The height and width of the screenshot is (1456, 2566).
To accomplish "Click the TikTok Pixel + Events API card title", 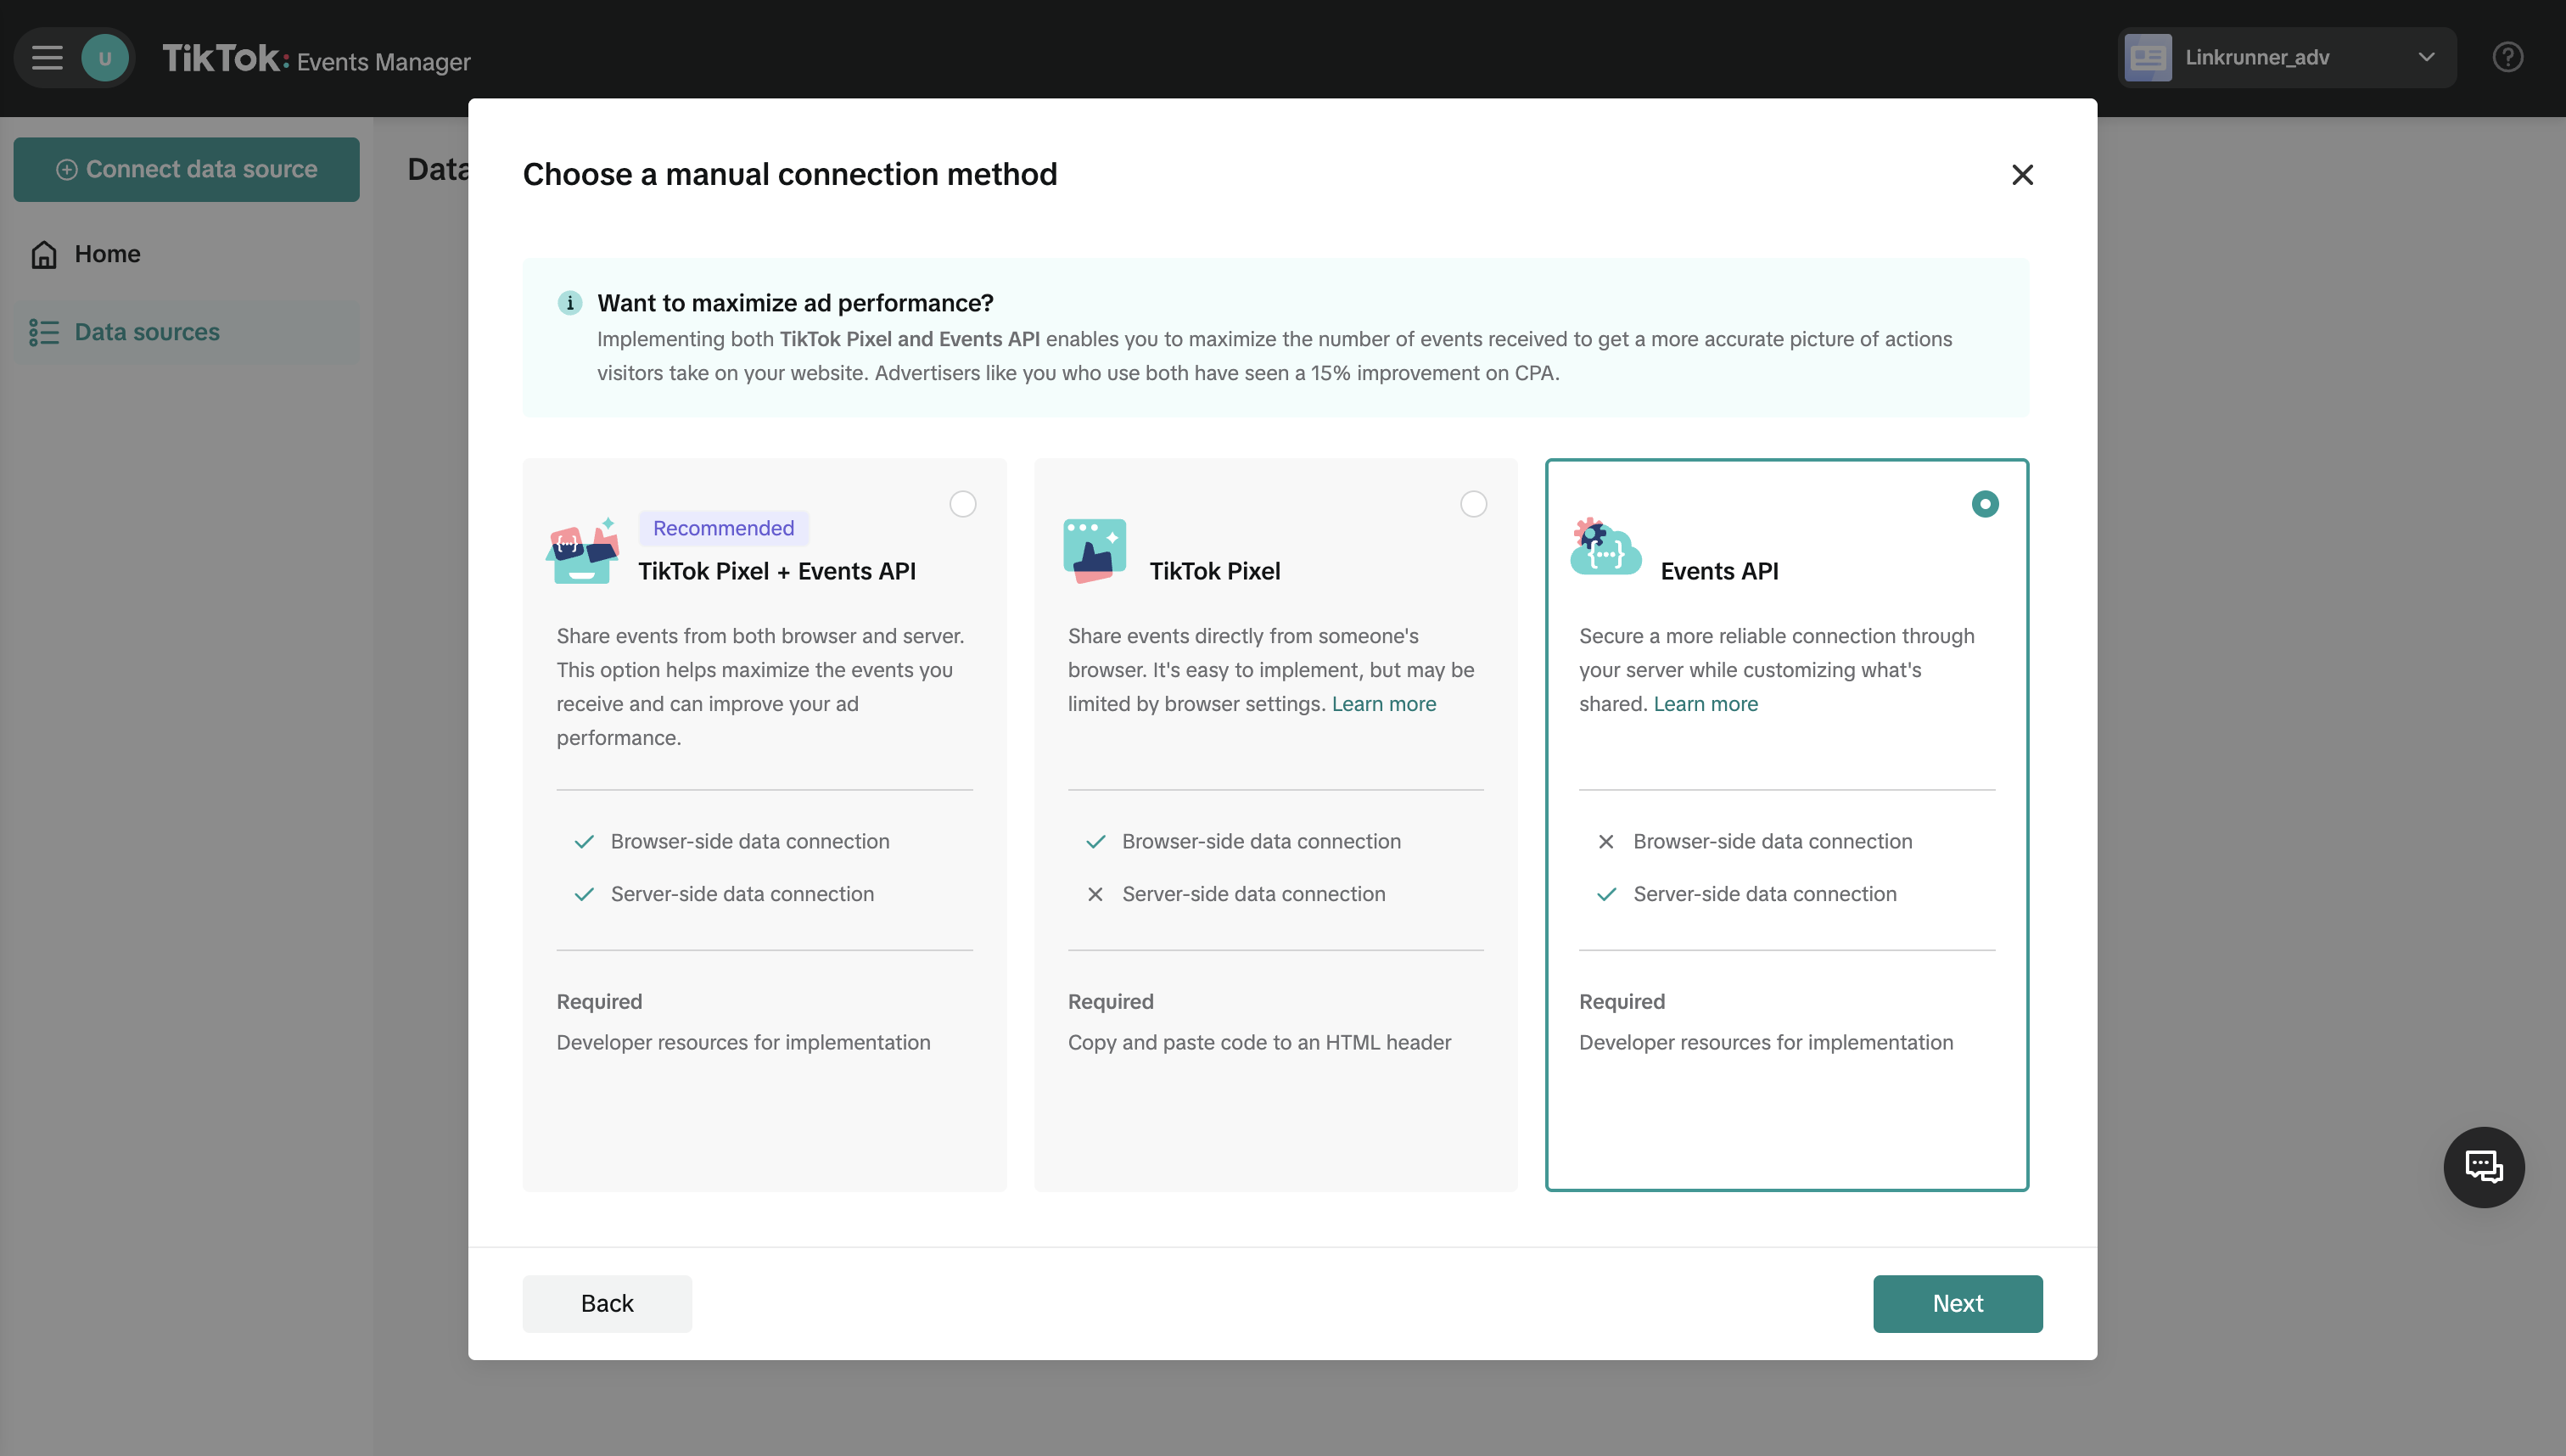I will [777, 571].
